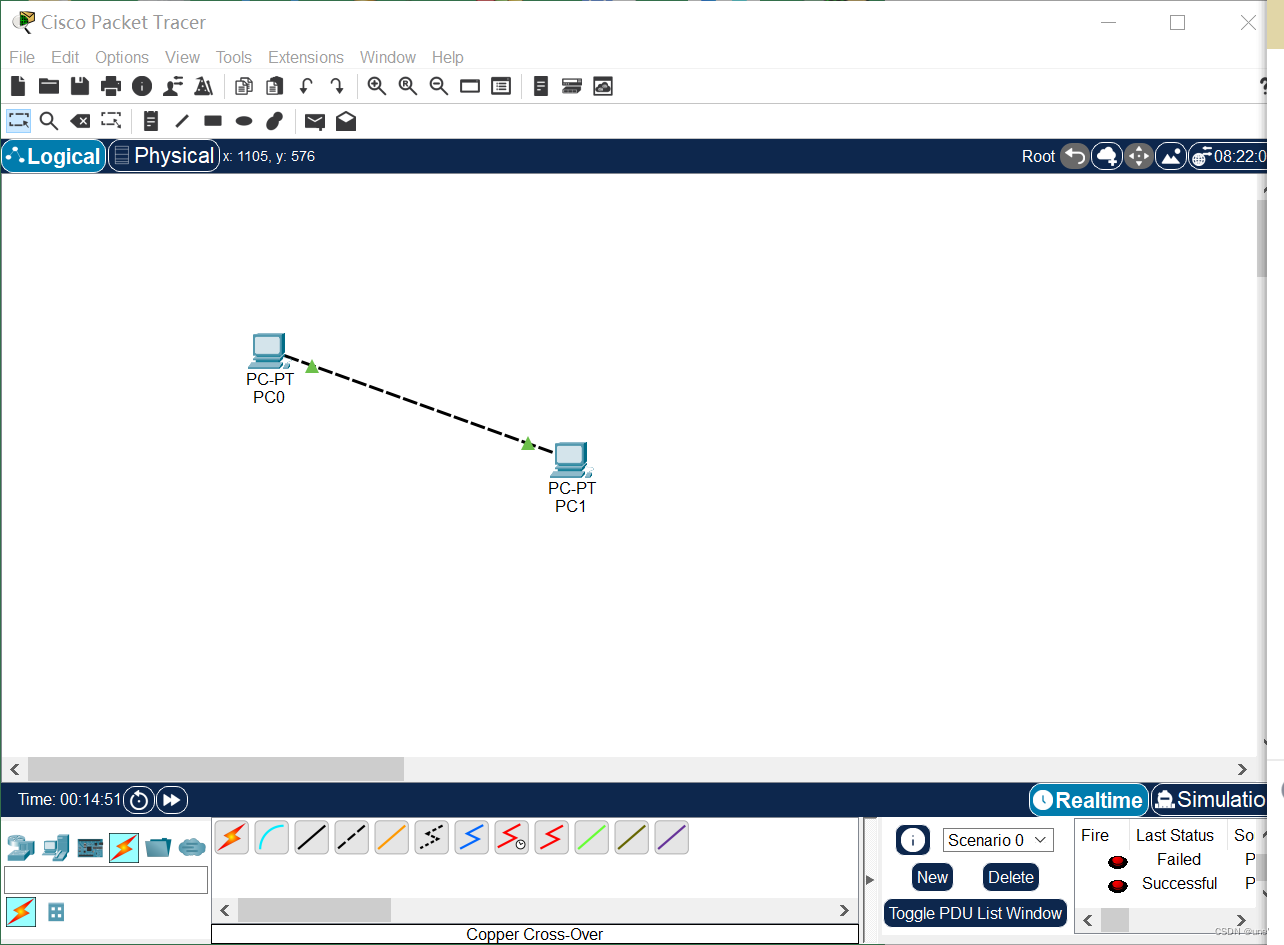The image size is (1284, 945).
Task: Open Network Information icon in toolbar
Action: (142, 86)
